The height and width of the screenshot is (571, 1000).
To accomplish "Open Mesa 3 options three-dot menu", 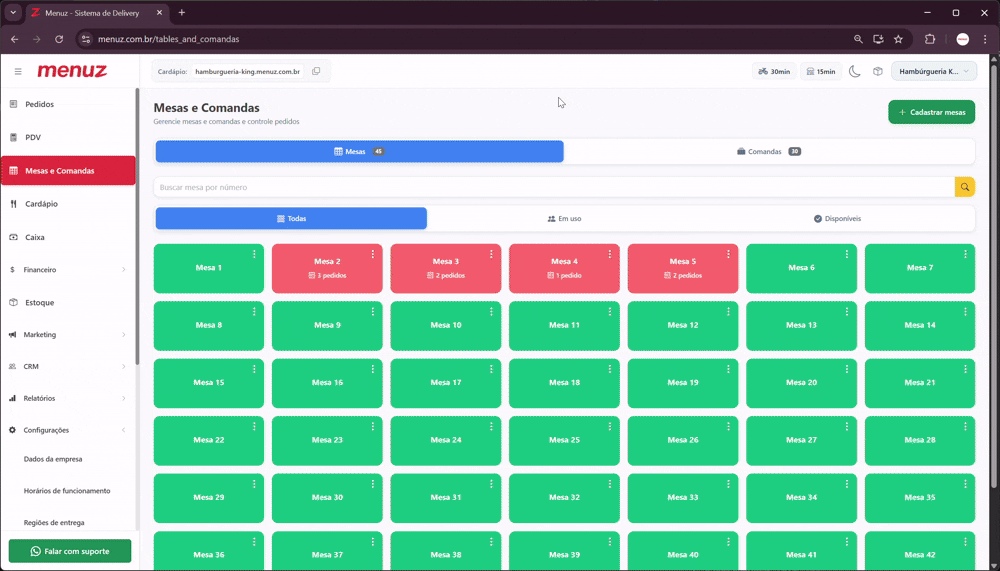I will point(491,254).
